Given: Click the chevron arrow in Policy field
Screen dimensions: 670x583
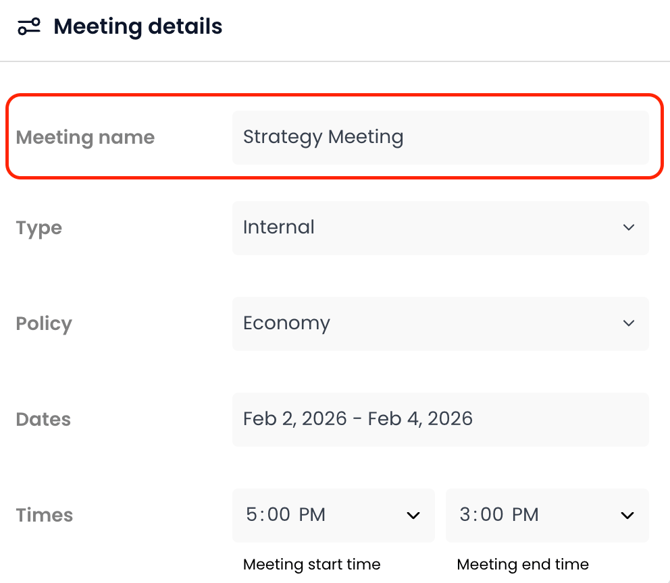Looking at the screenshot, I should pos(628,323).
